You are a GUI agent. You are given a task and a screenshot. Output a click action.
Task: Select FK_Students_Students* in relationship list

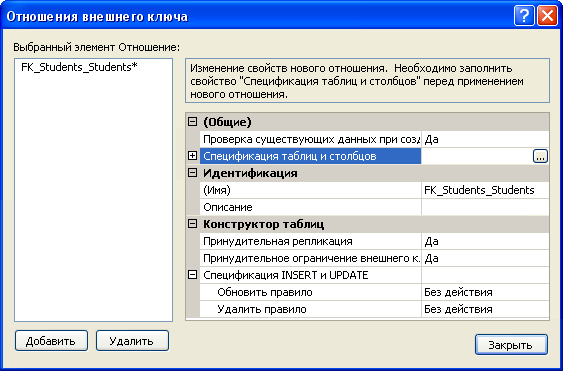tap(79, 67)
